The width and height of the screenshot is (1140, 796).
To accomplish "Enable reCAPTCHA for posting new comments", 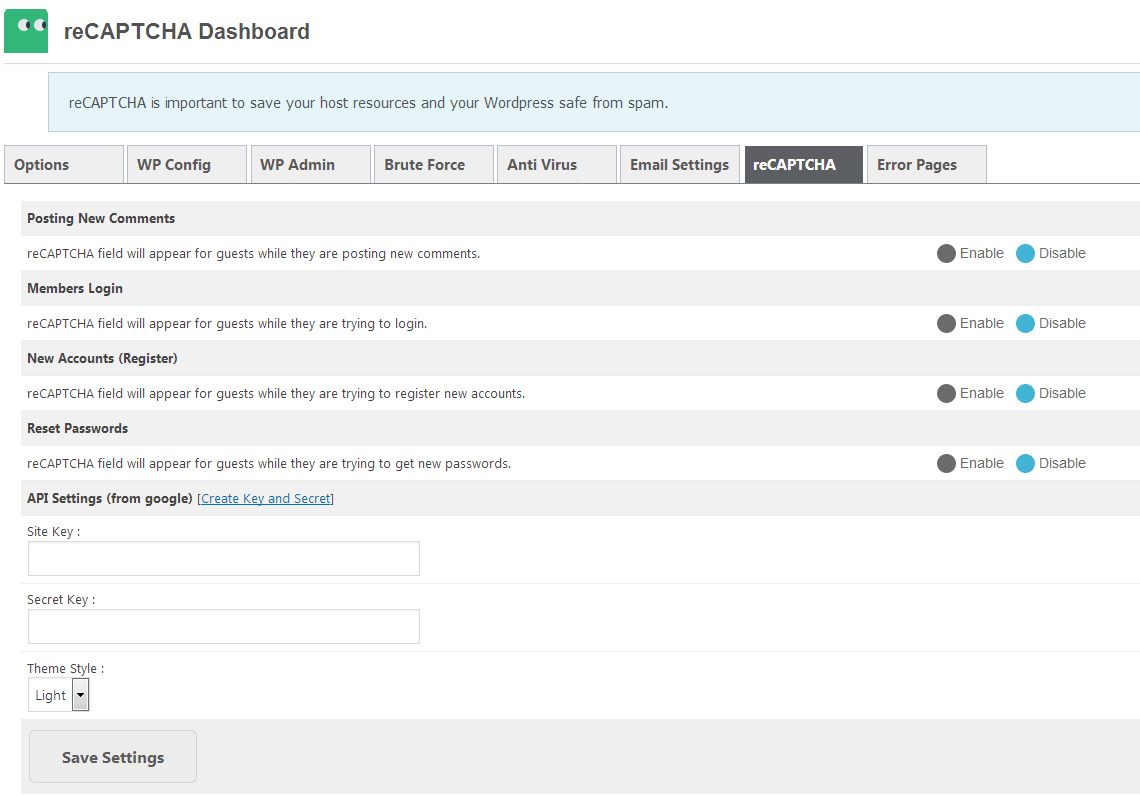I will click(x=946, y=254).
